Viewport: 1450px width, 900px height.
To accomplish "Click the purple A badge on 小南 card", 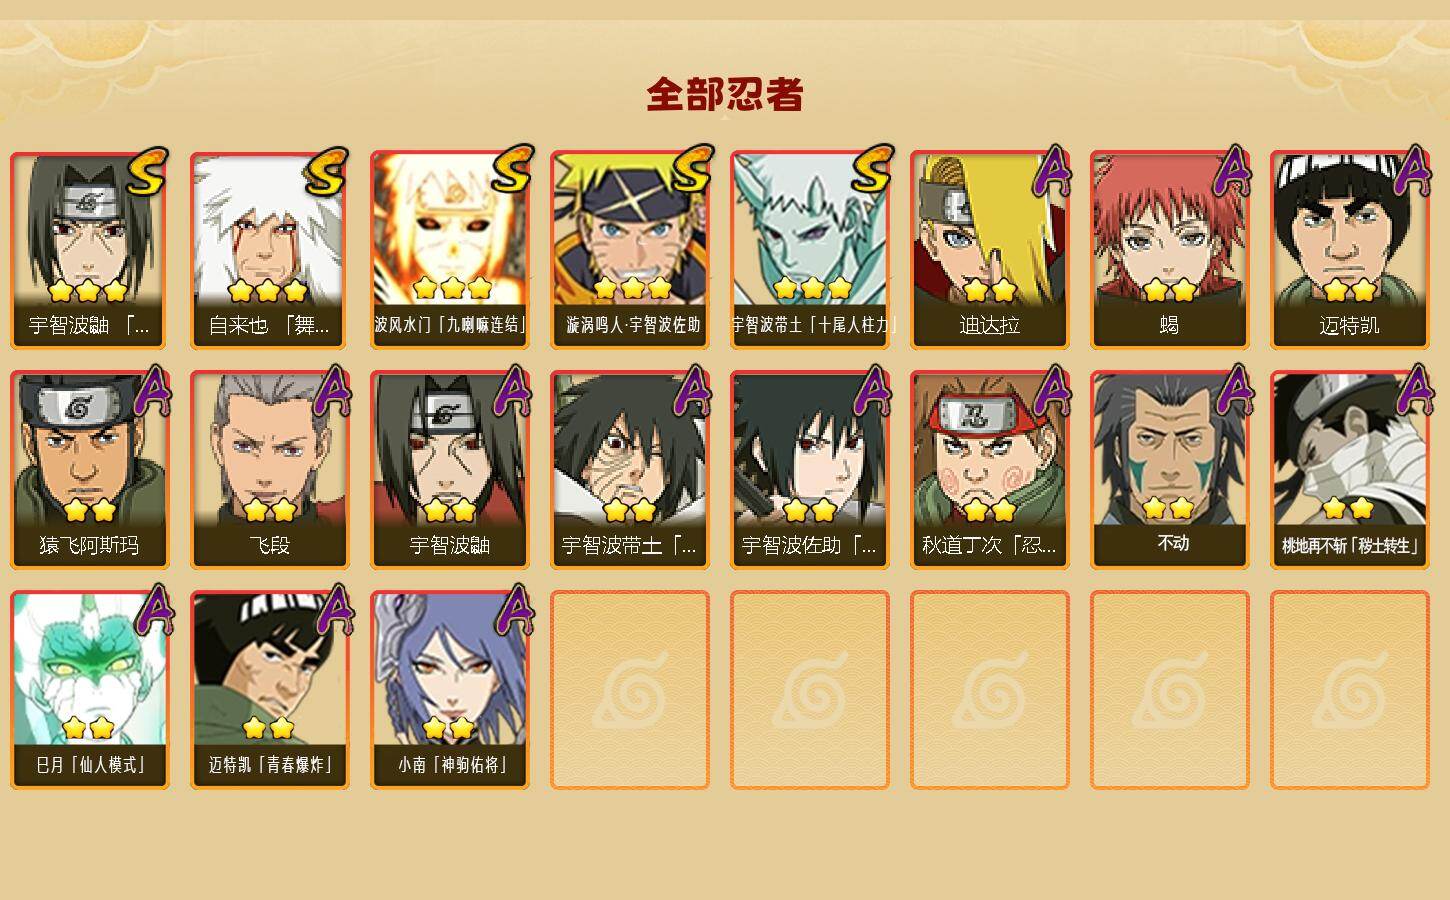I will tap(513, 611).
